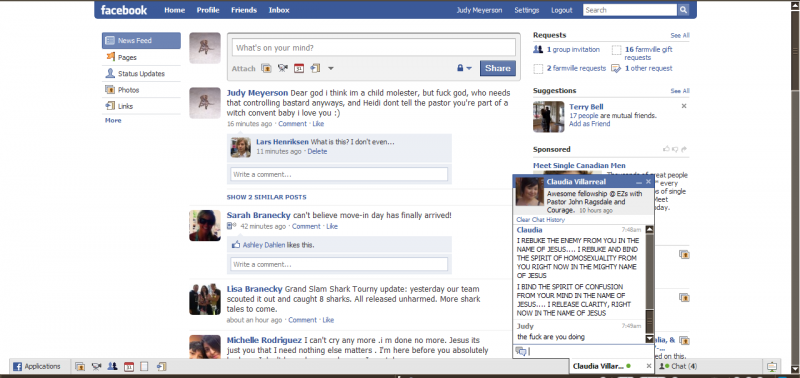Close the Claudia Villarreal chat window
The width and height of the screenshot is (800, 378).
(648, 182)
